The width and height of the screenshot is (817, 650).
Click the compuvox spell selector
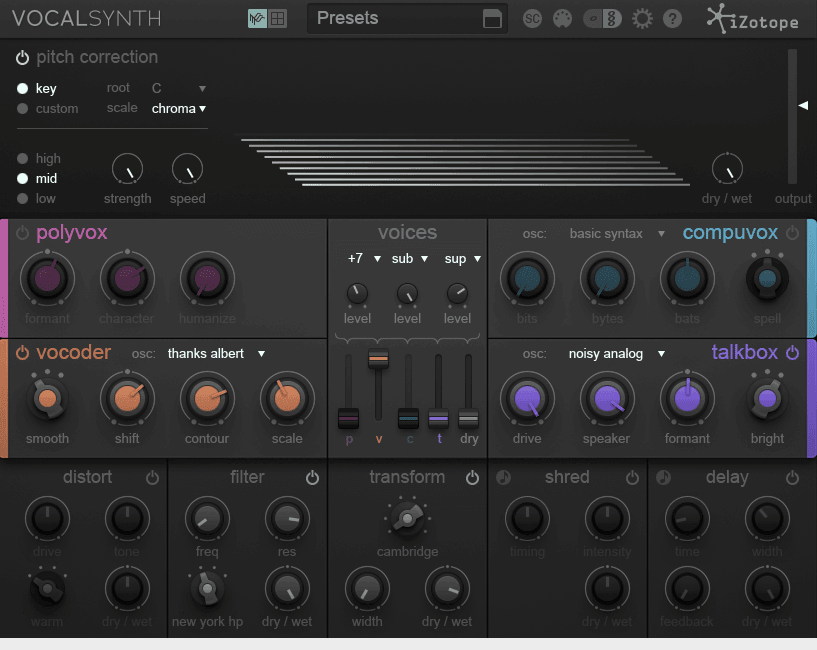767,278
